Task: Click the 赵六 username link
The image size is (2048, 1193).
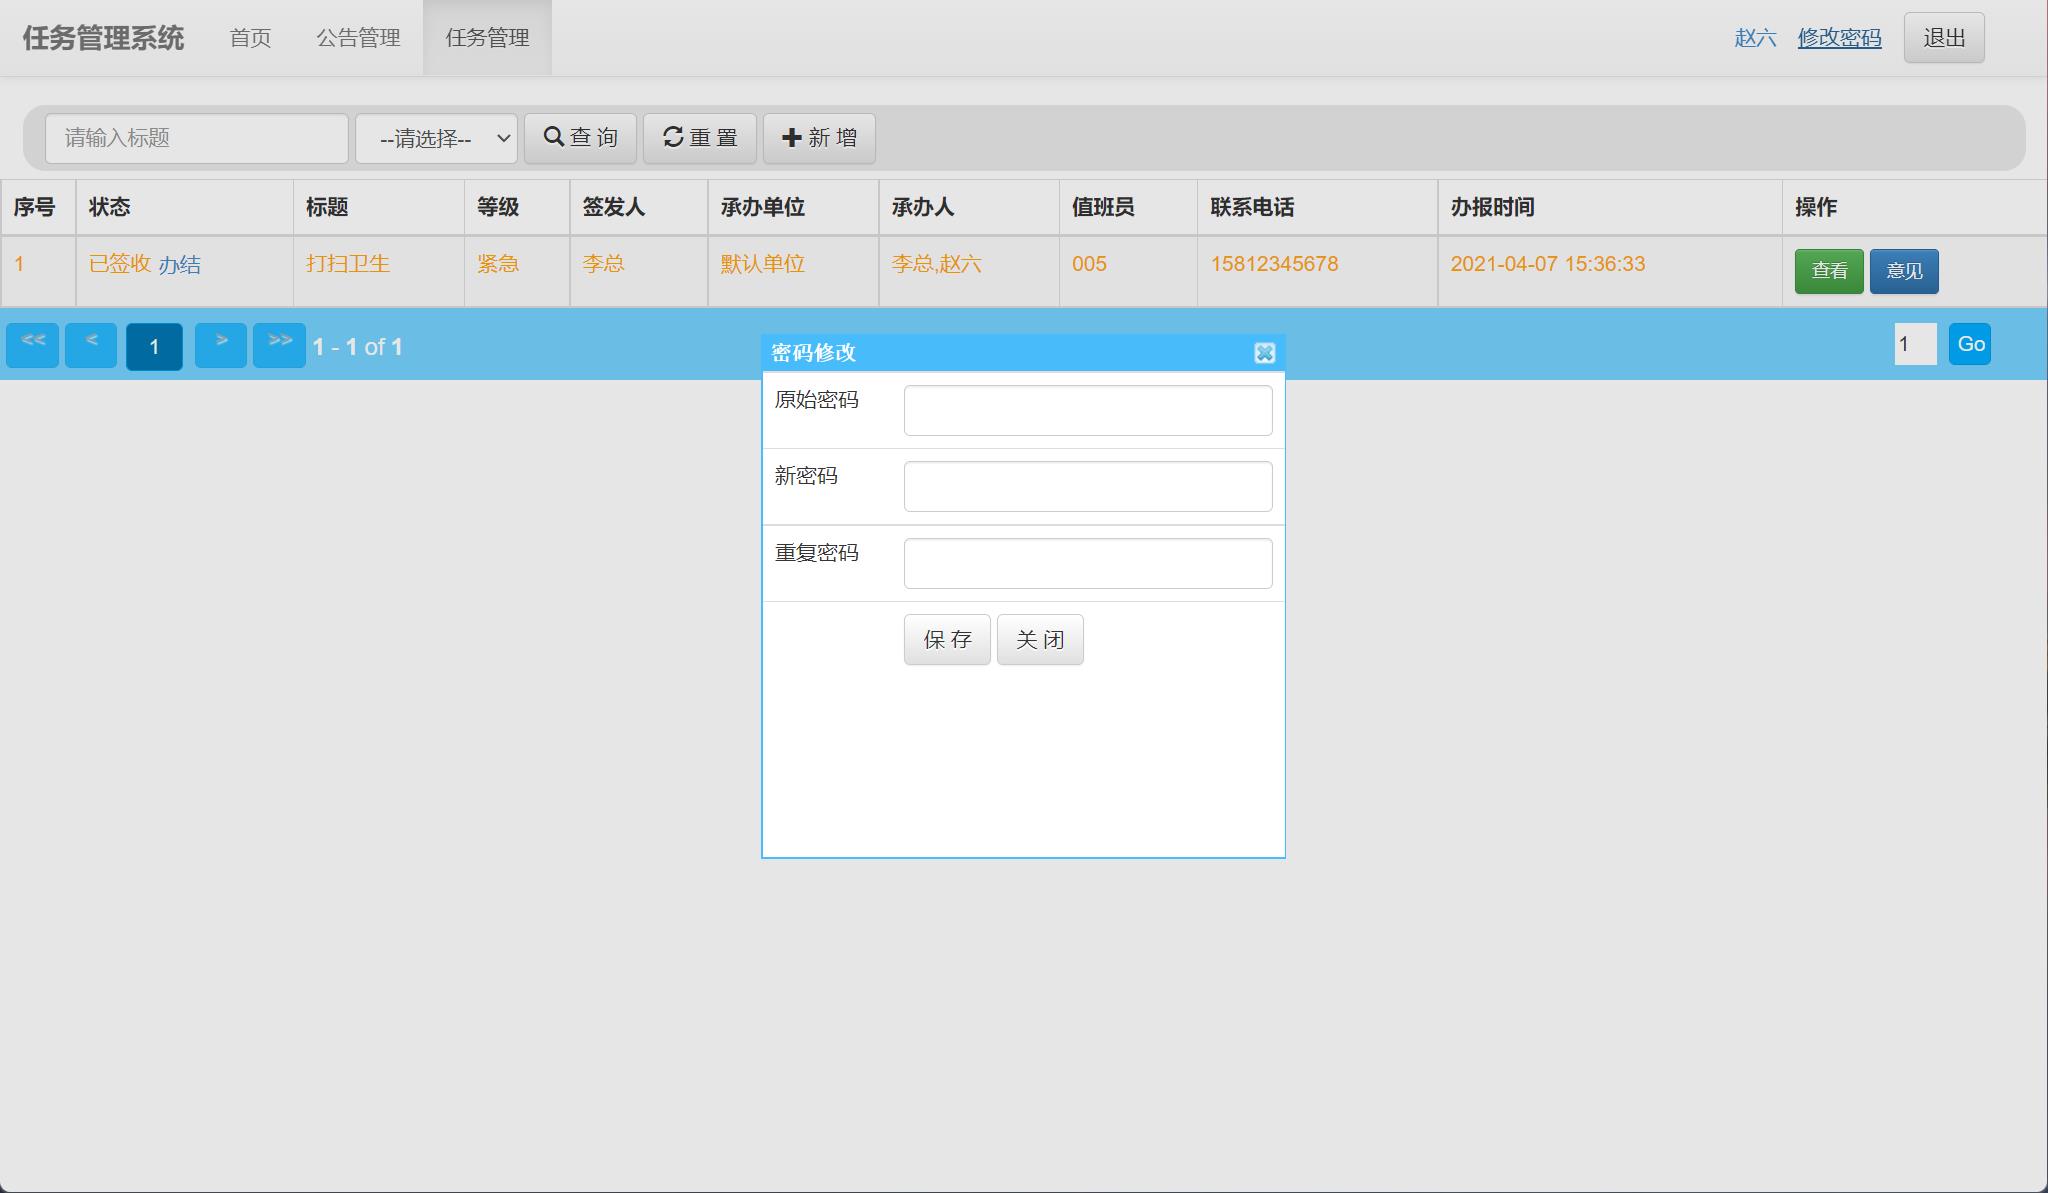Action: tap(1755, 37)
